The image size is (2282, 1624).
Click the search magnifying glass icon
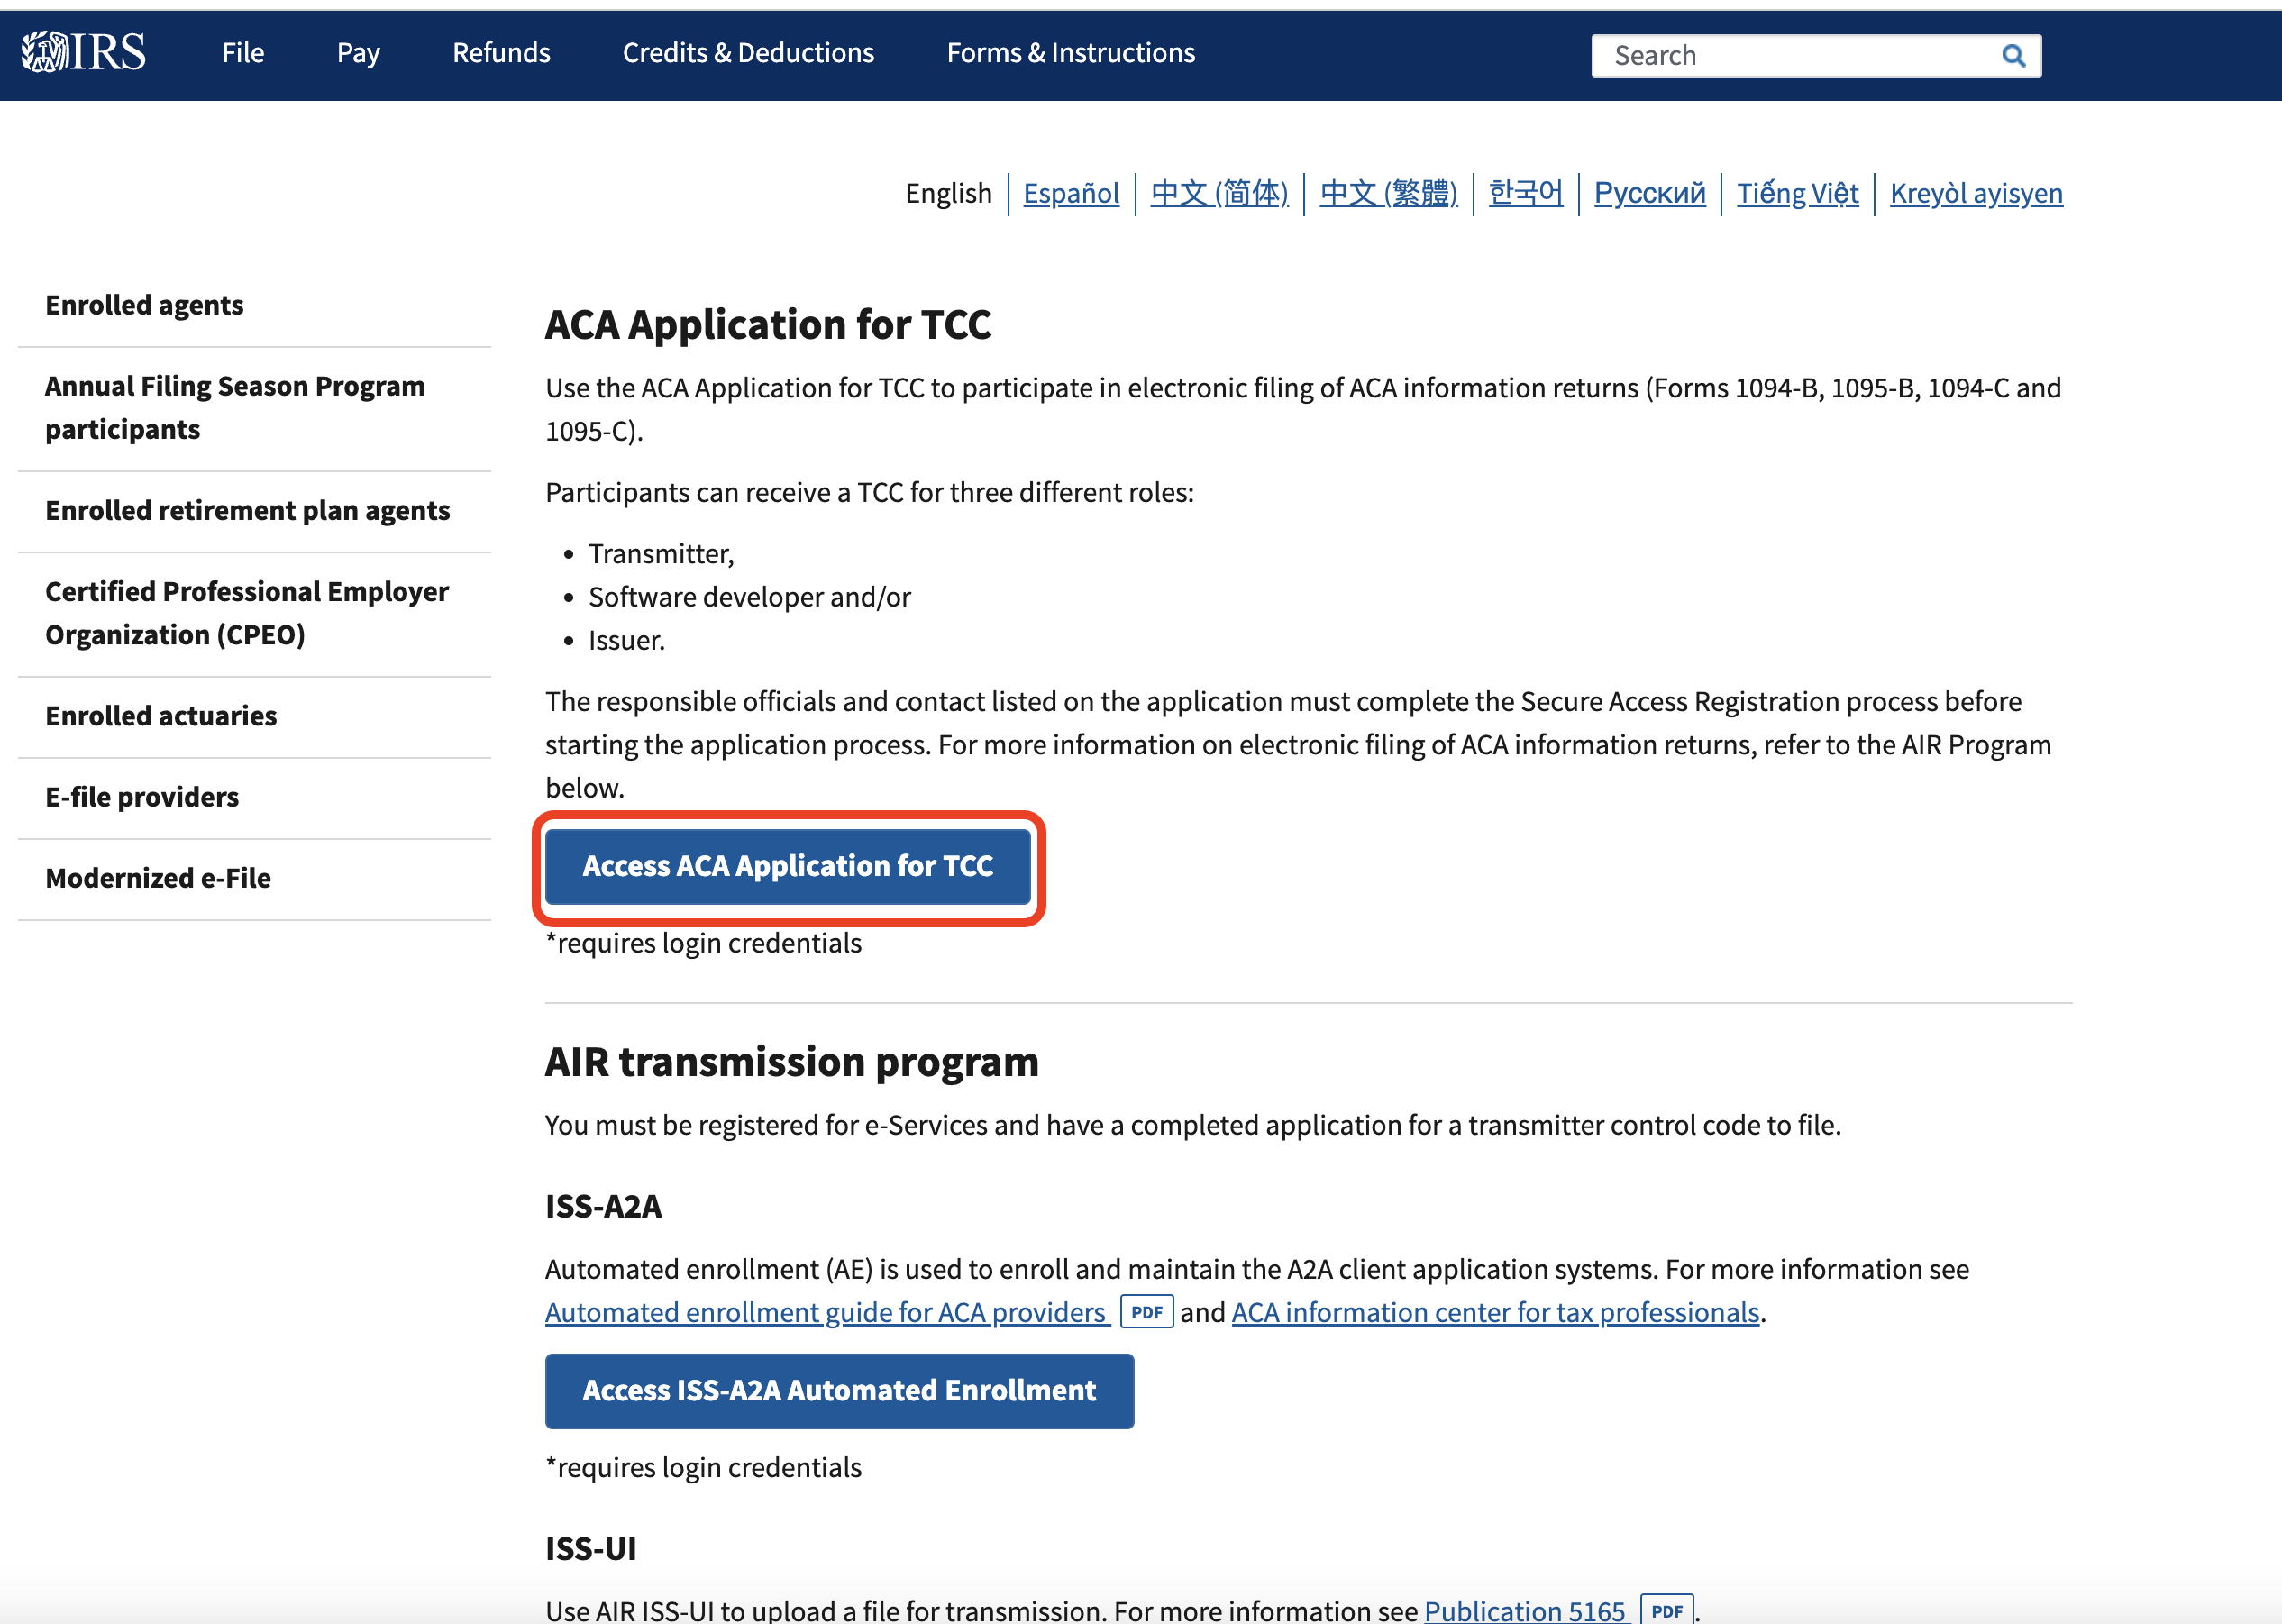pos(2013,55)
